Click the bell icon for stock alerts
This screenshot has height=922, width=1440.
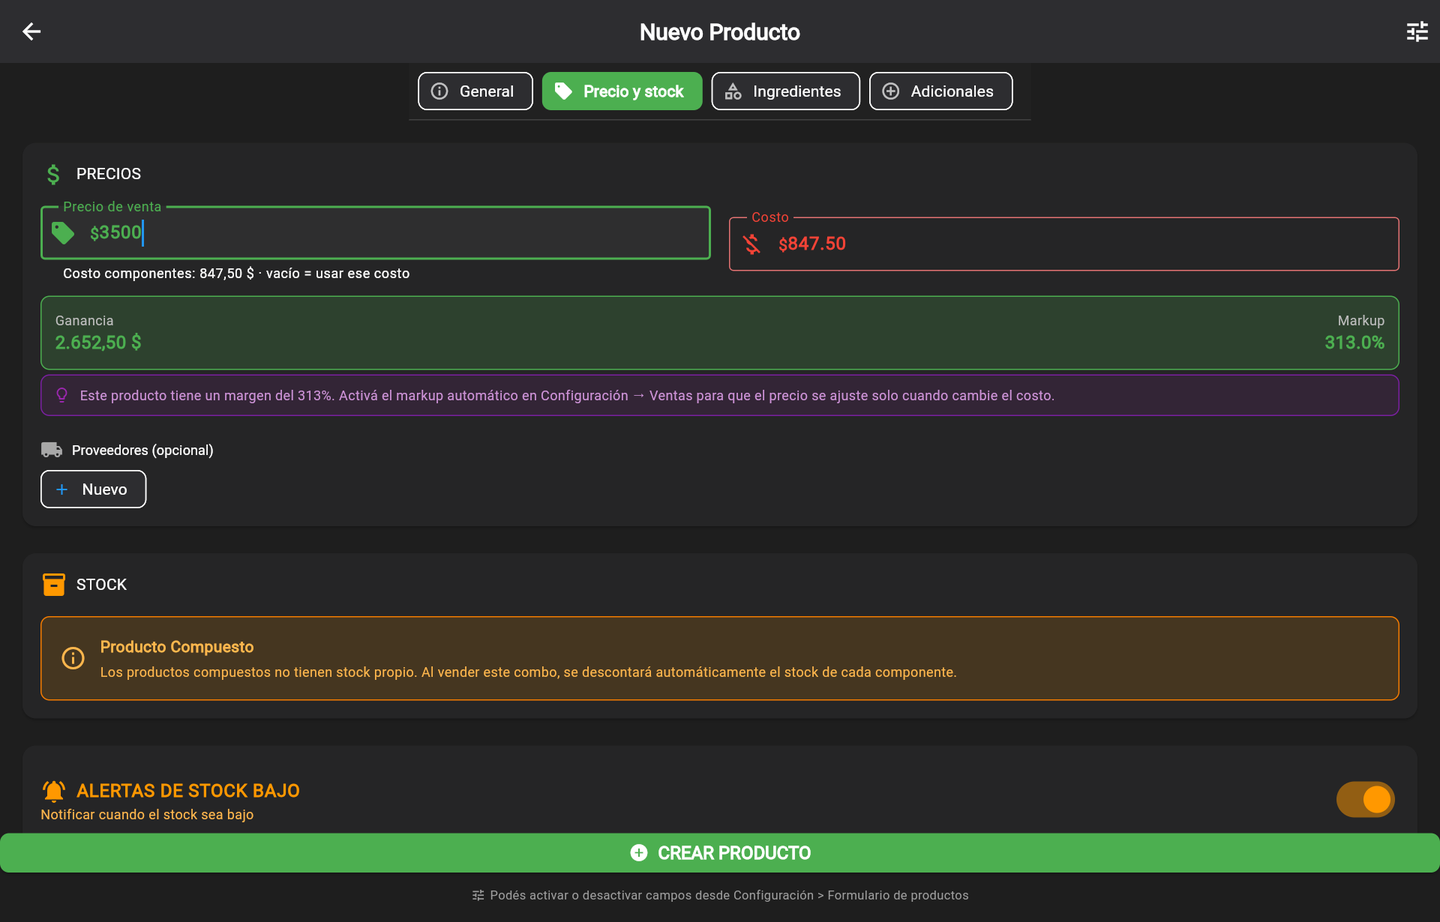(54, 791)
